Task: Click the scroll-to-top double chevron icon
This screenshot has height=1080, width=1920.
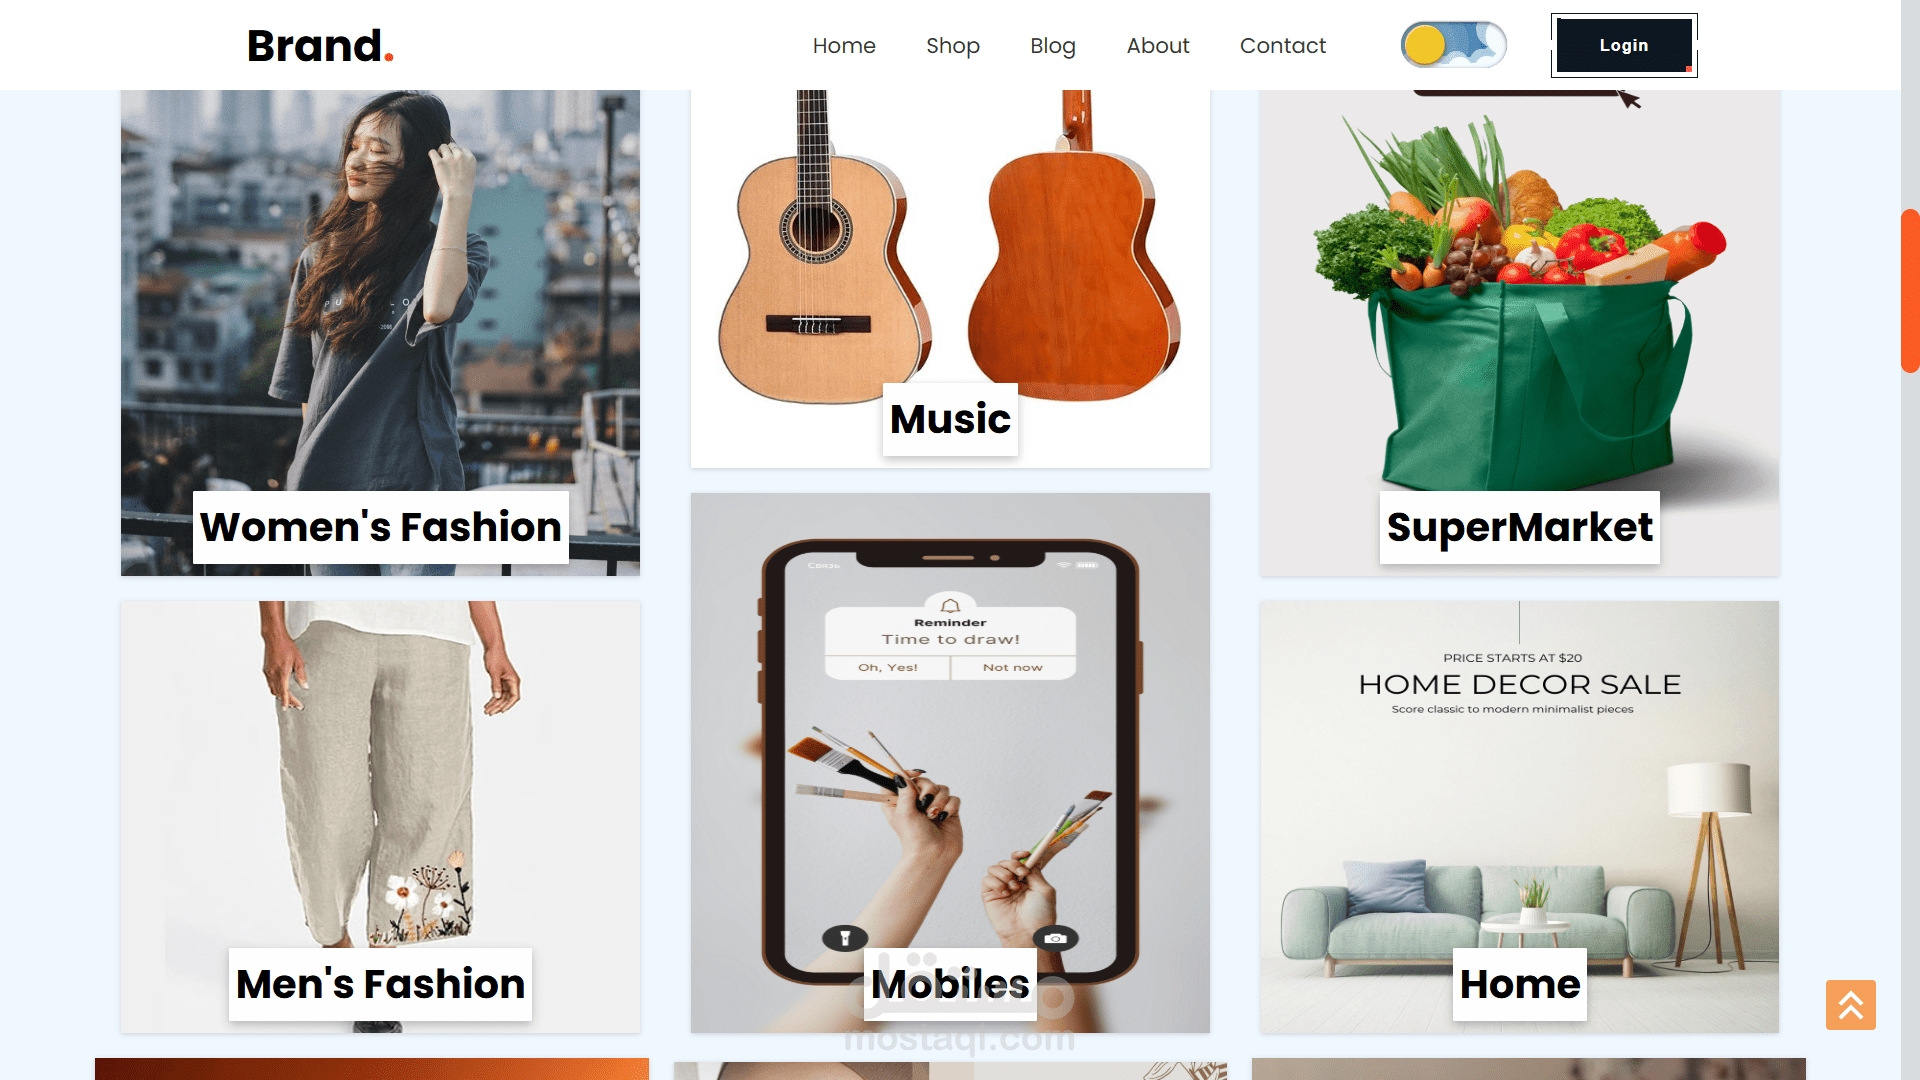Action: pyautogui.click(x=1850, y=1004)
